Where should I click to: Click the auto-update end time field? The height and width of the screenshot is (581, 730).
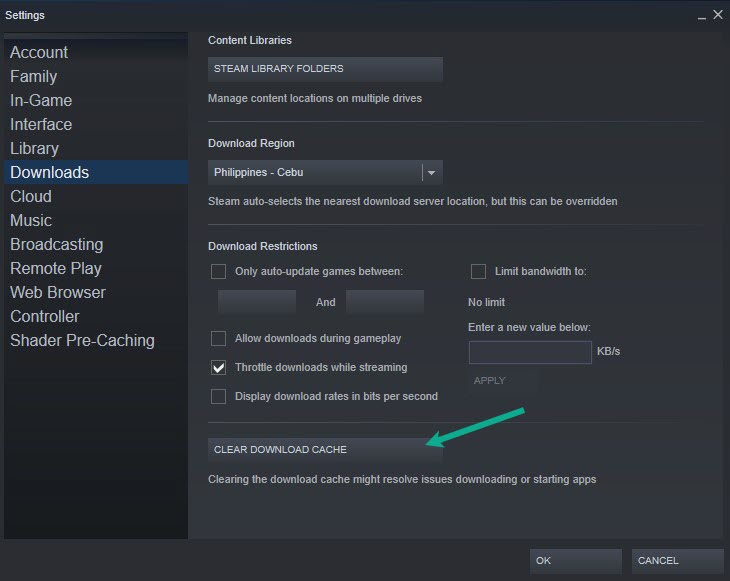(x=385, y=302)
